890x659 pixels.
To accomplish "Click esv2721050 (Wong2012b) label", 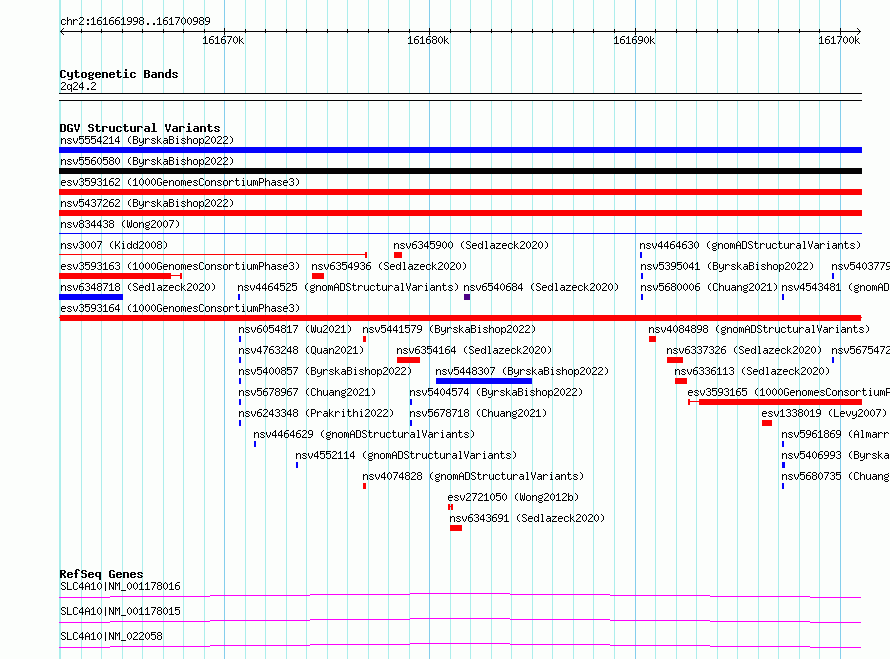I will (513, 497).
